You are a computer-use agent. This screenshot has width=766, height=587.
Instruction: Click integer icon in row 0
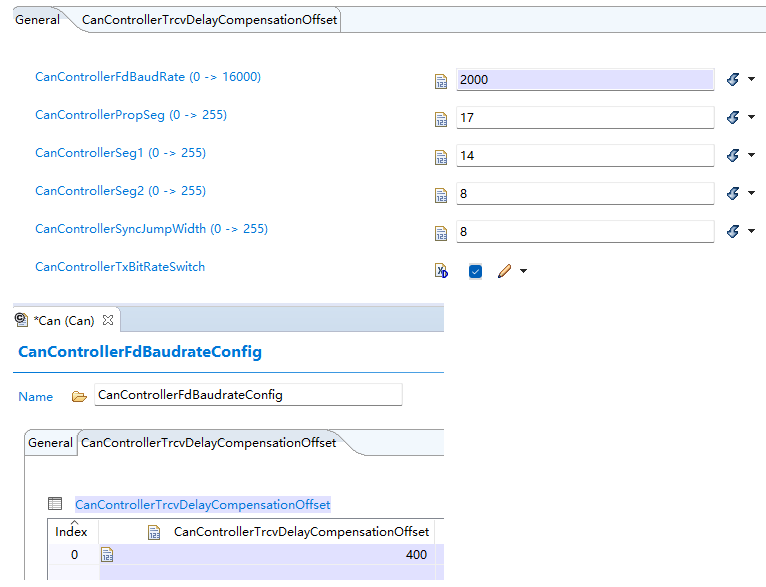107,555
